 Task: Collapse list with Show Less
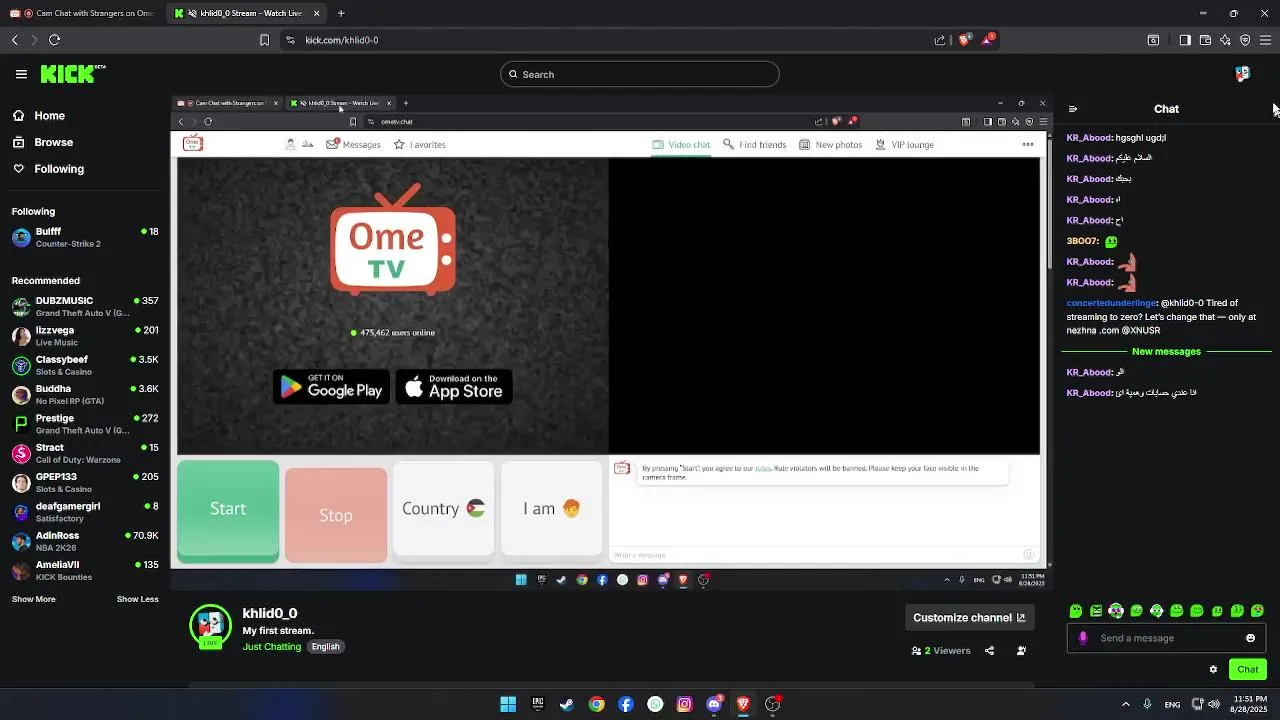pos(138,599)
